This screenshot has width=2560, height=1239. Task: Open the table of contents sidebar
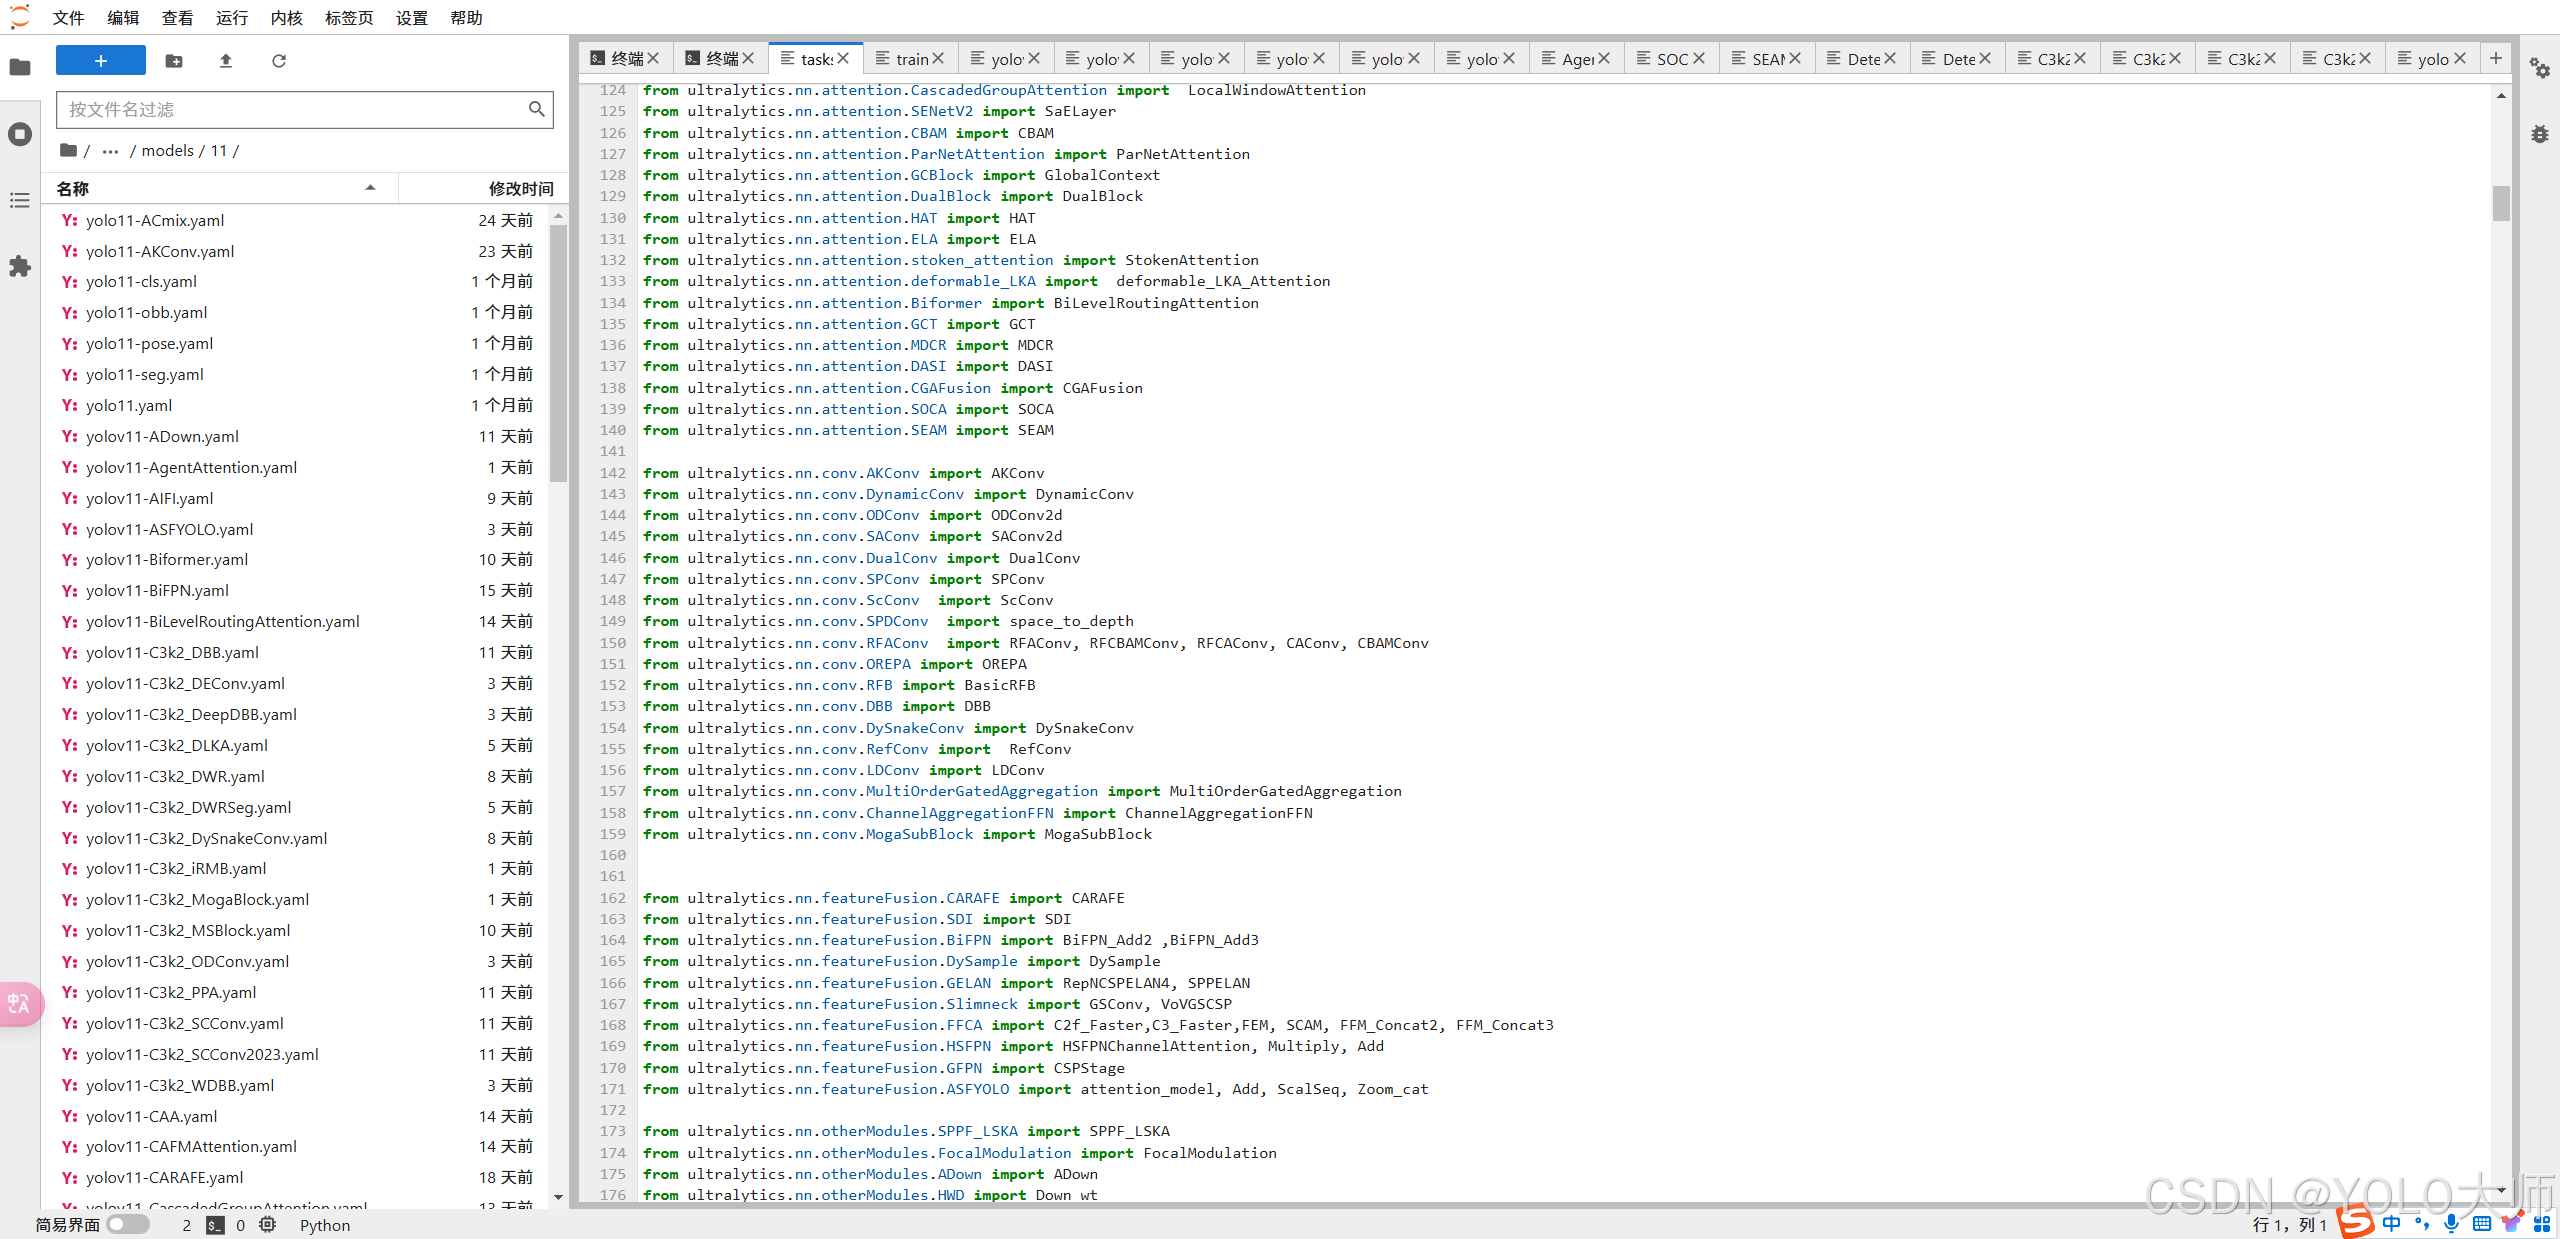pos(20,201)
